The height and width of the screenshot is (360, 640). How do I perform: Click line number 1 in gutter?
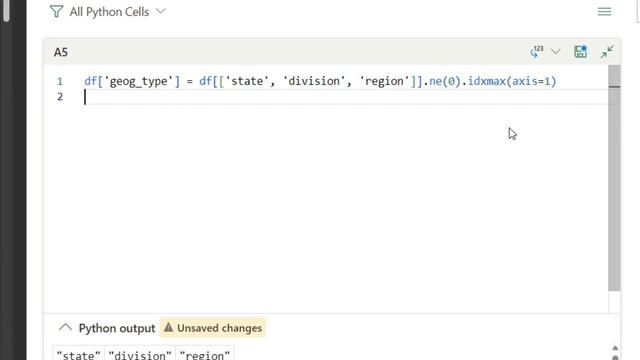[x=60, y=81]
